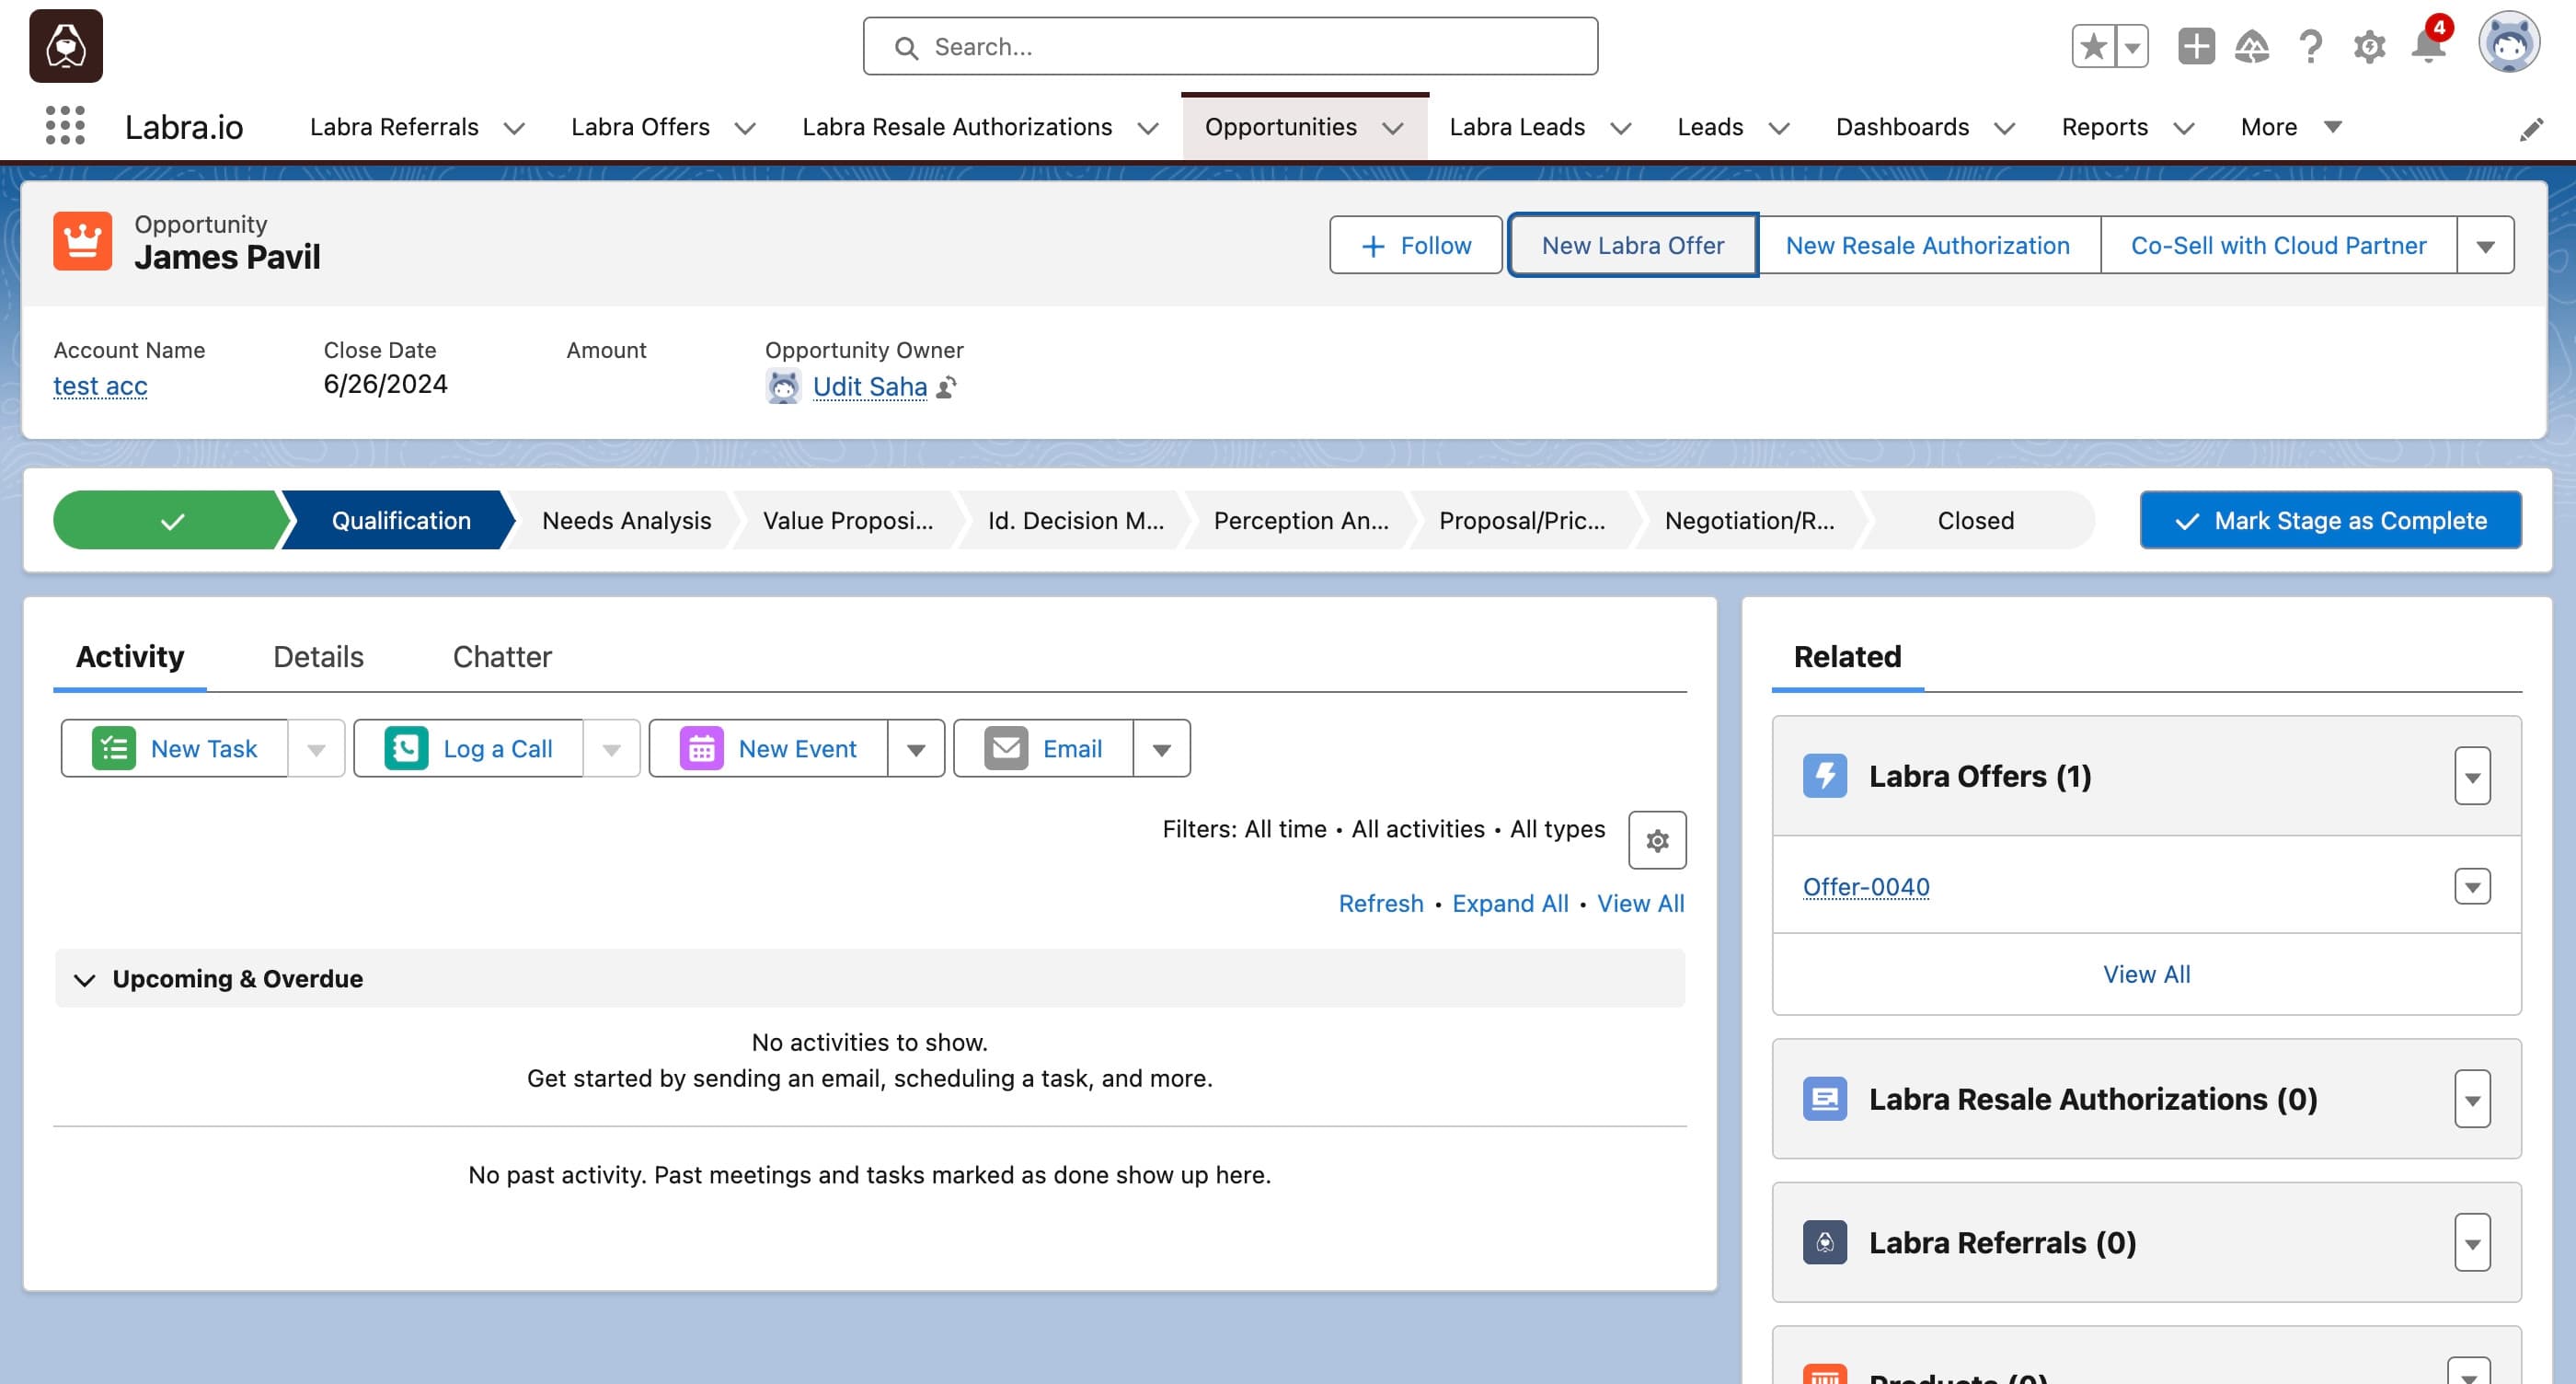The height and width of the screenshot is (1384, 2576).
Task: Click the New Task button
Action: [175, 748]
